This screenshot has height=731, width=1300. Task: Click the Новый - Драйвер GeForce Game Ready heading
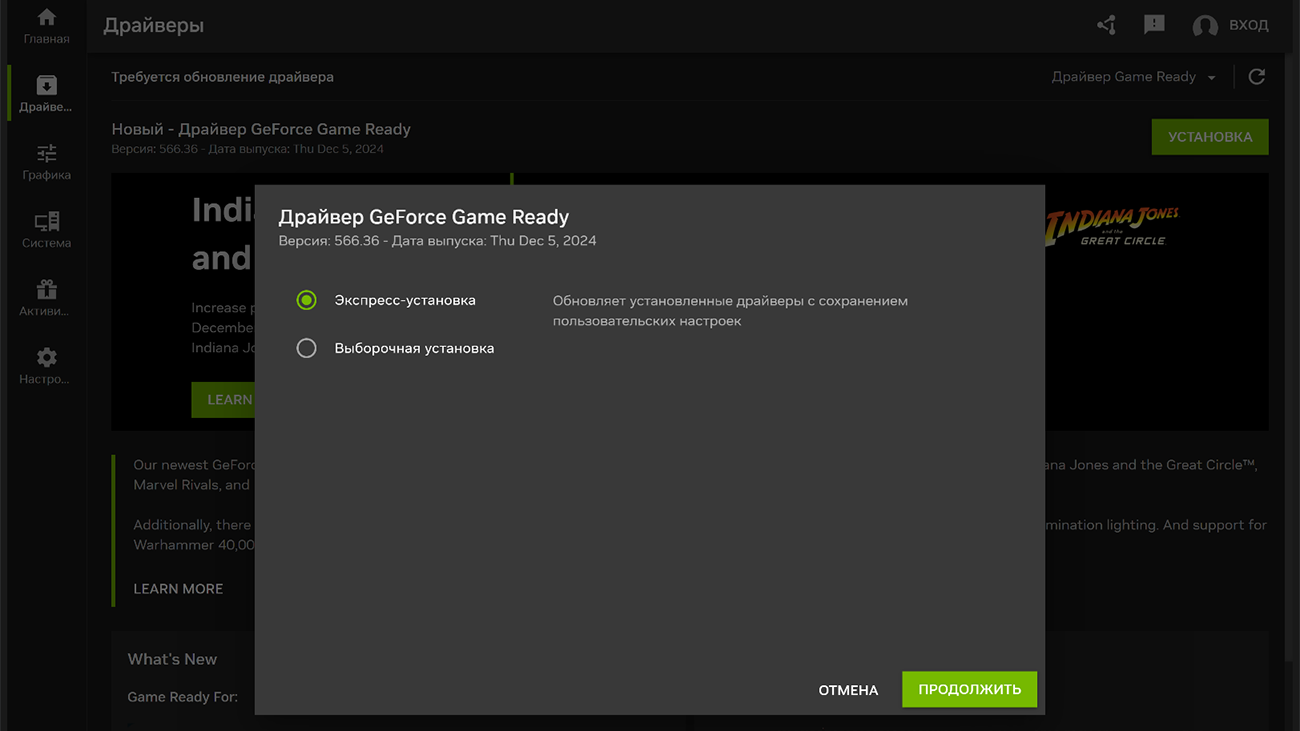[x=261, y=129]
